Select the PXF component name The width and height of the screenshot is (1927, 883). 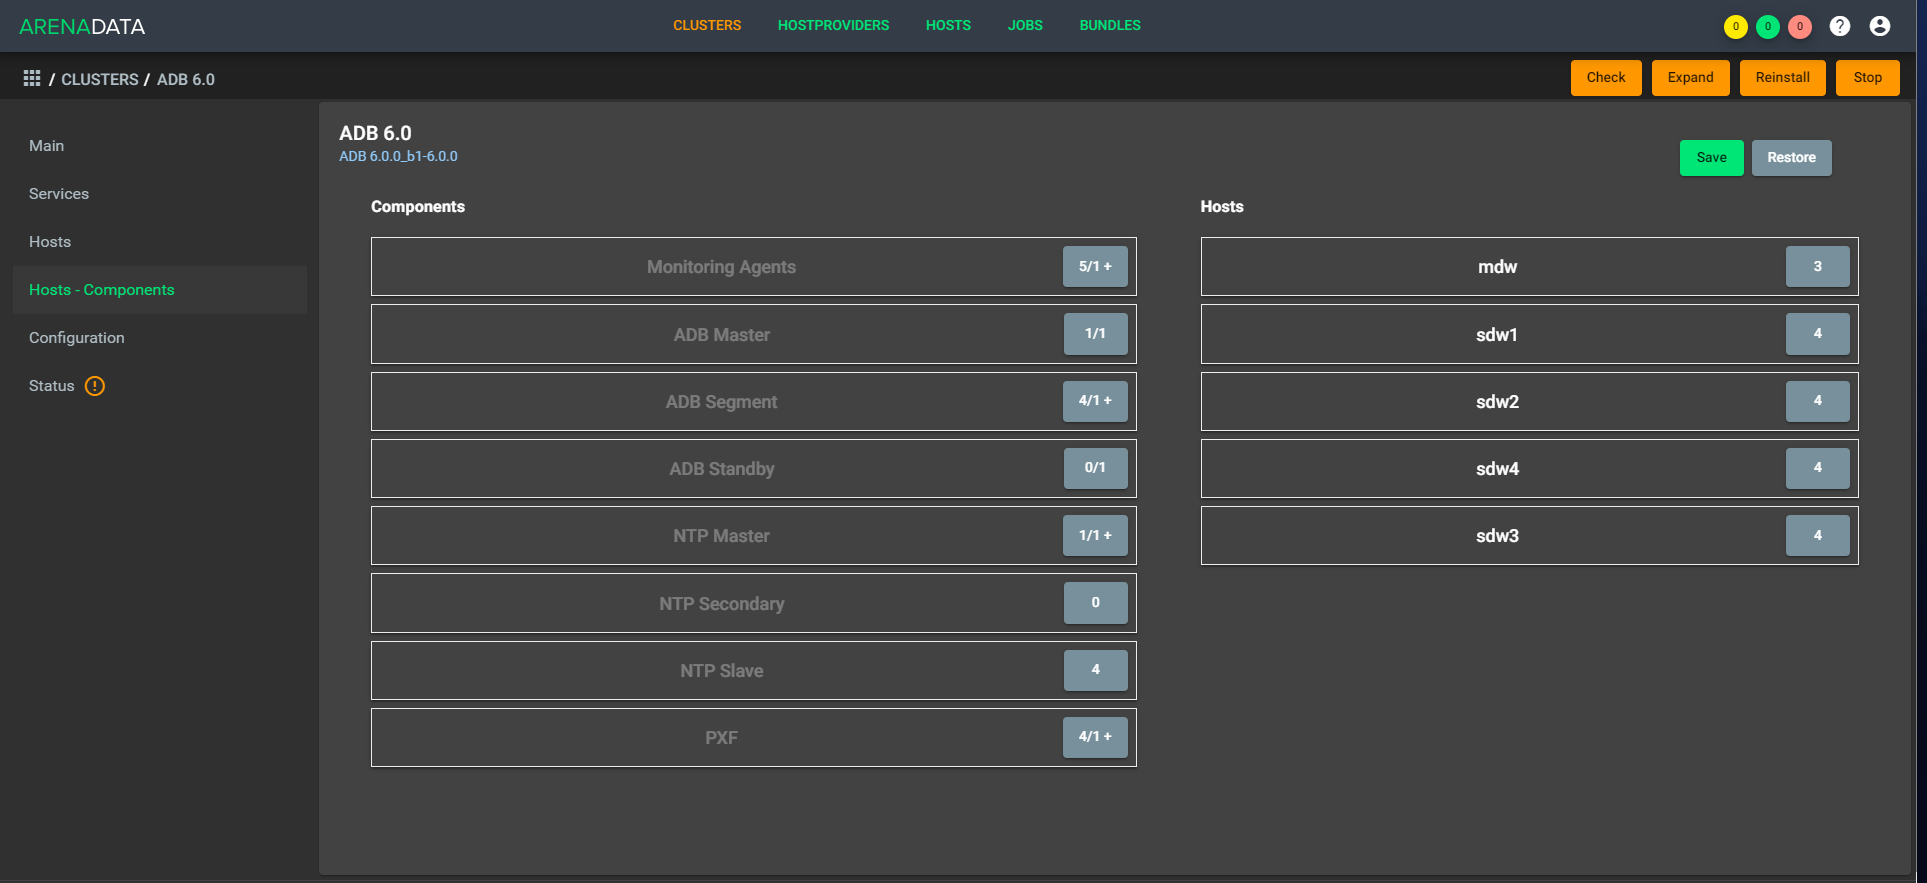coord(721,738)
